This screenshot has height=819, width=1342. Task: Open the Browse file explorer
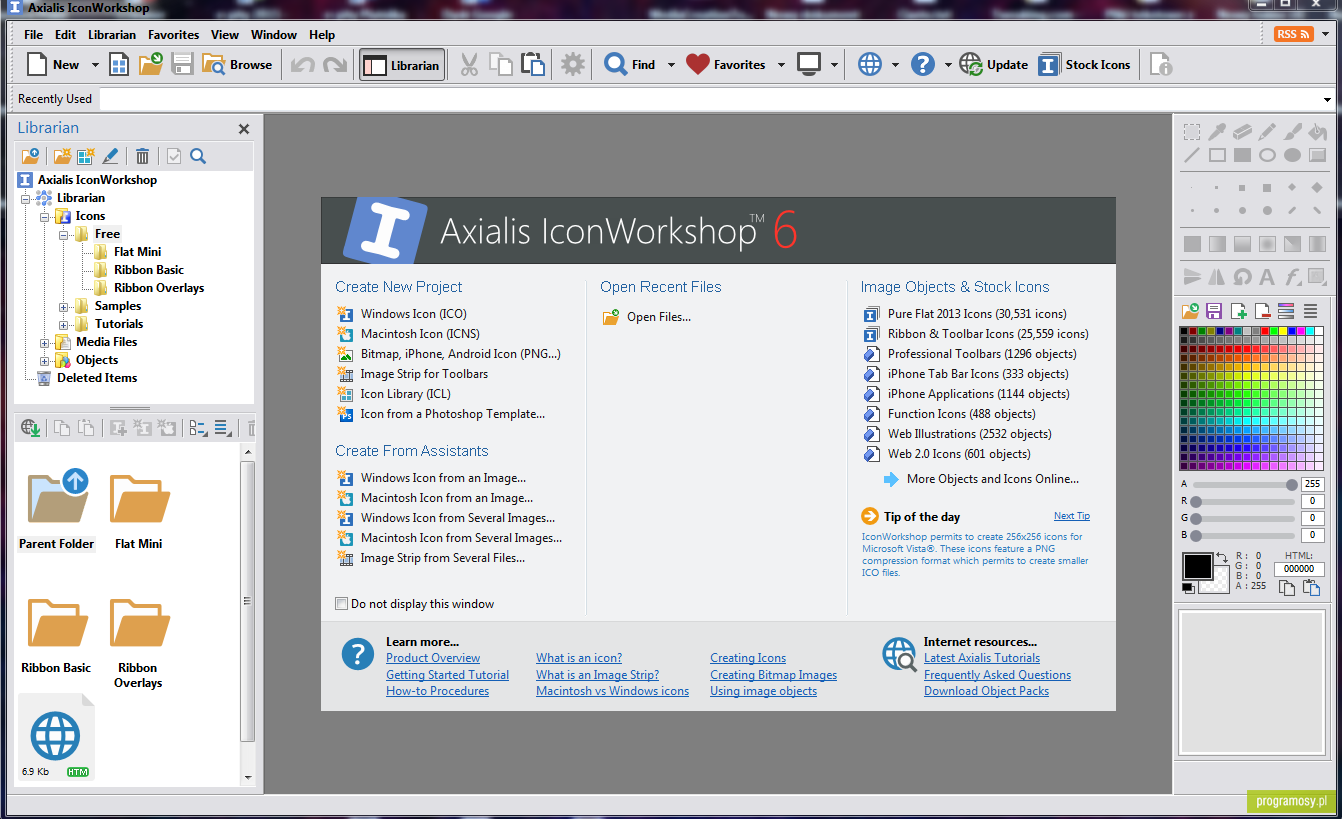click(237, 65)
